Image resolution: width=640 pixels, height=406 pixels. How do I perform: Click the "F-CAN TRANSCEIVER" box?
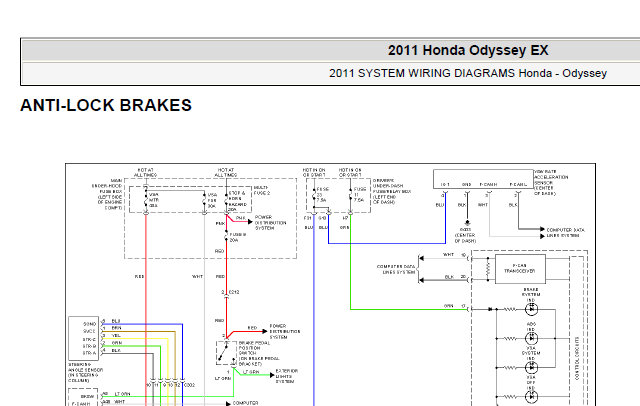[520, 268]
